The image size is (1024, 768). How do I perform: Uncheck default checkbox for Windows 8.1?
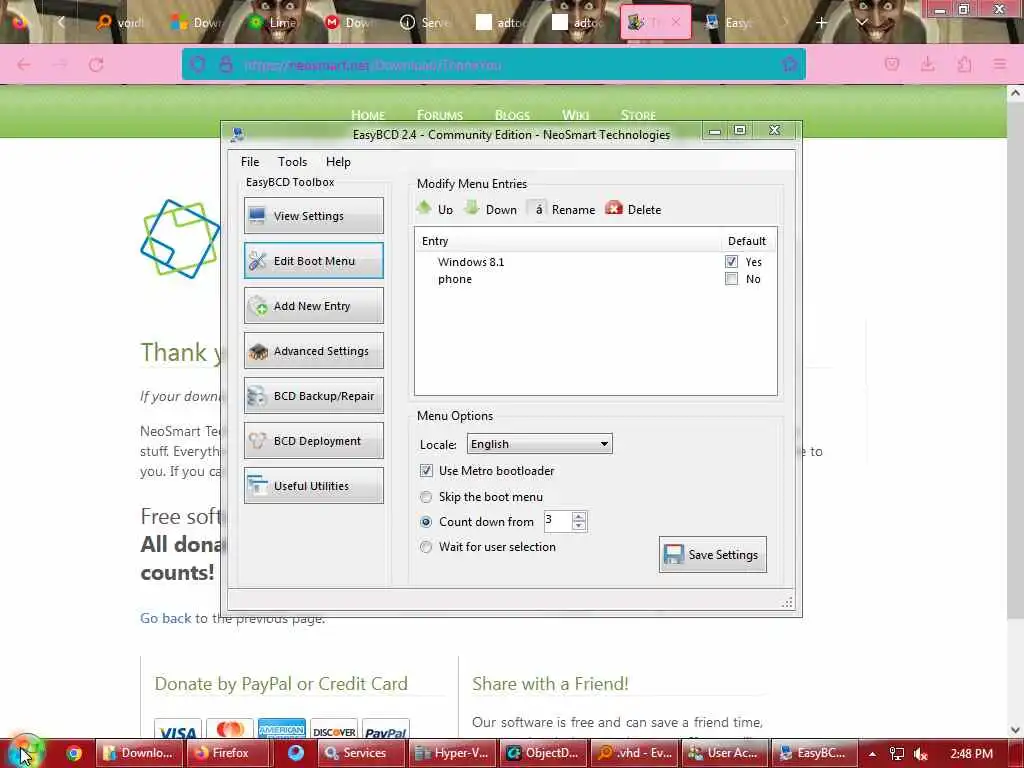coord(731,261)
